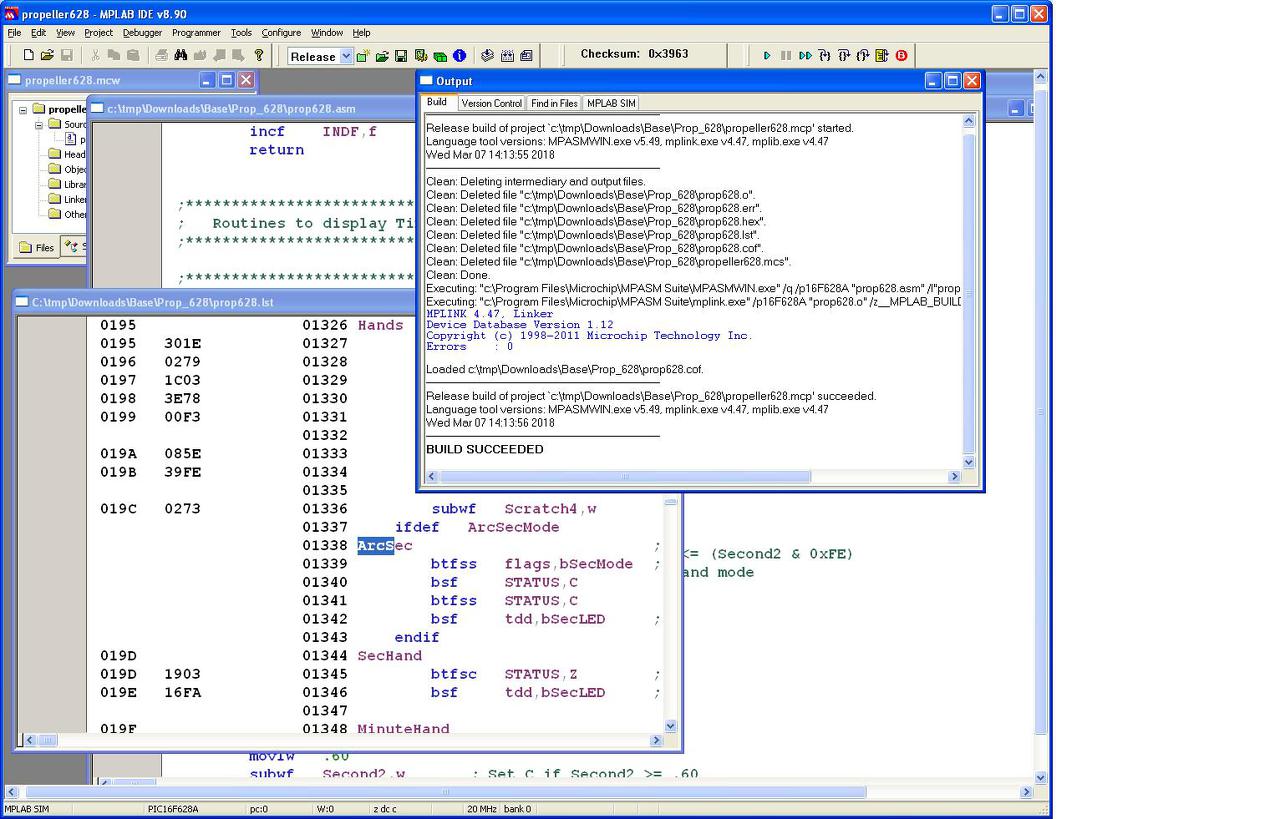Select the Build tab in Output window

point(437,102)
